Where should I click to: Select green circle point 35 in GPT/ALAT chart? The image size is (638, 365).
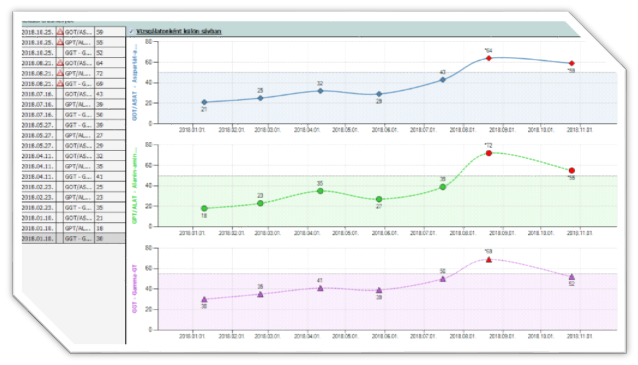[x=320, y=191]
